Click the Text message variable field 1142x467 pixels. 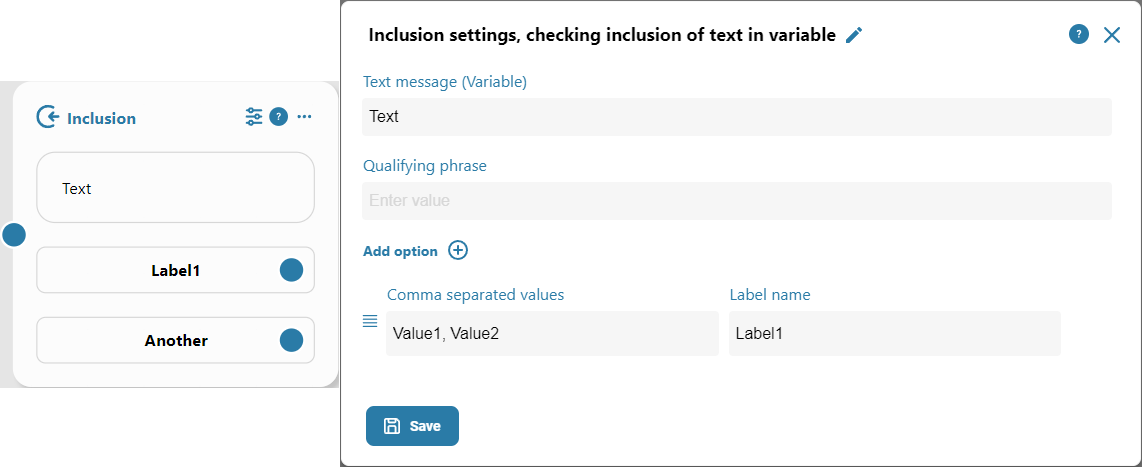coord(736,117)
